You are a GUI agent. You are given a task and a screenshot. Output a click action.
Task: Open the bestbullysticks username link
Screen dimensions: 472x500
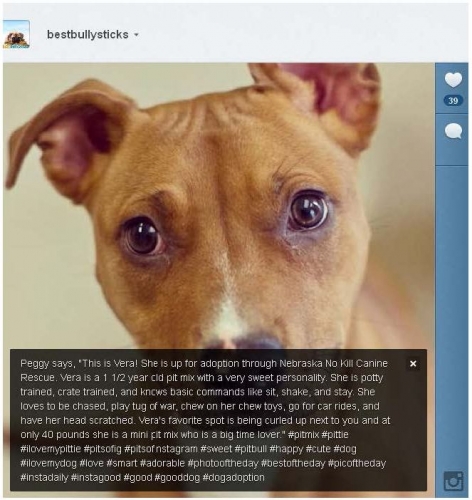[88, 35]
